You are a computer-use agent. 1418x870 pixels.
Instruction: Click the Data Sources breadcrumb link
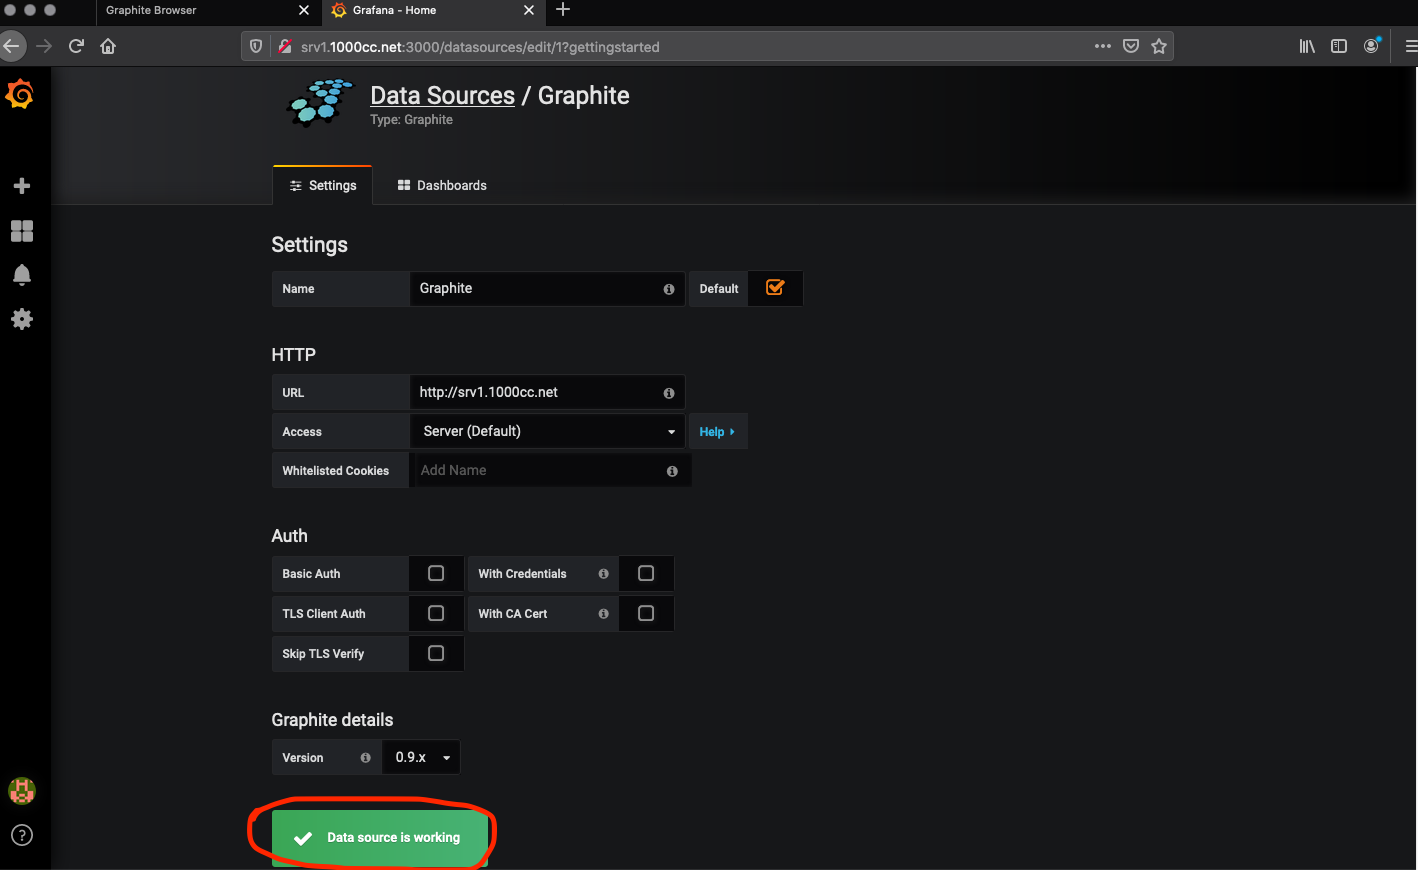click(x=442, y=95)
